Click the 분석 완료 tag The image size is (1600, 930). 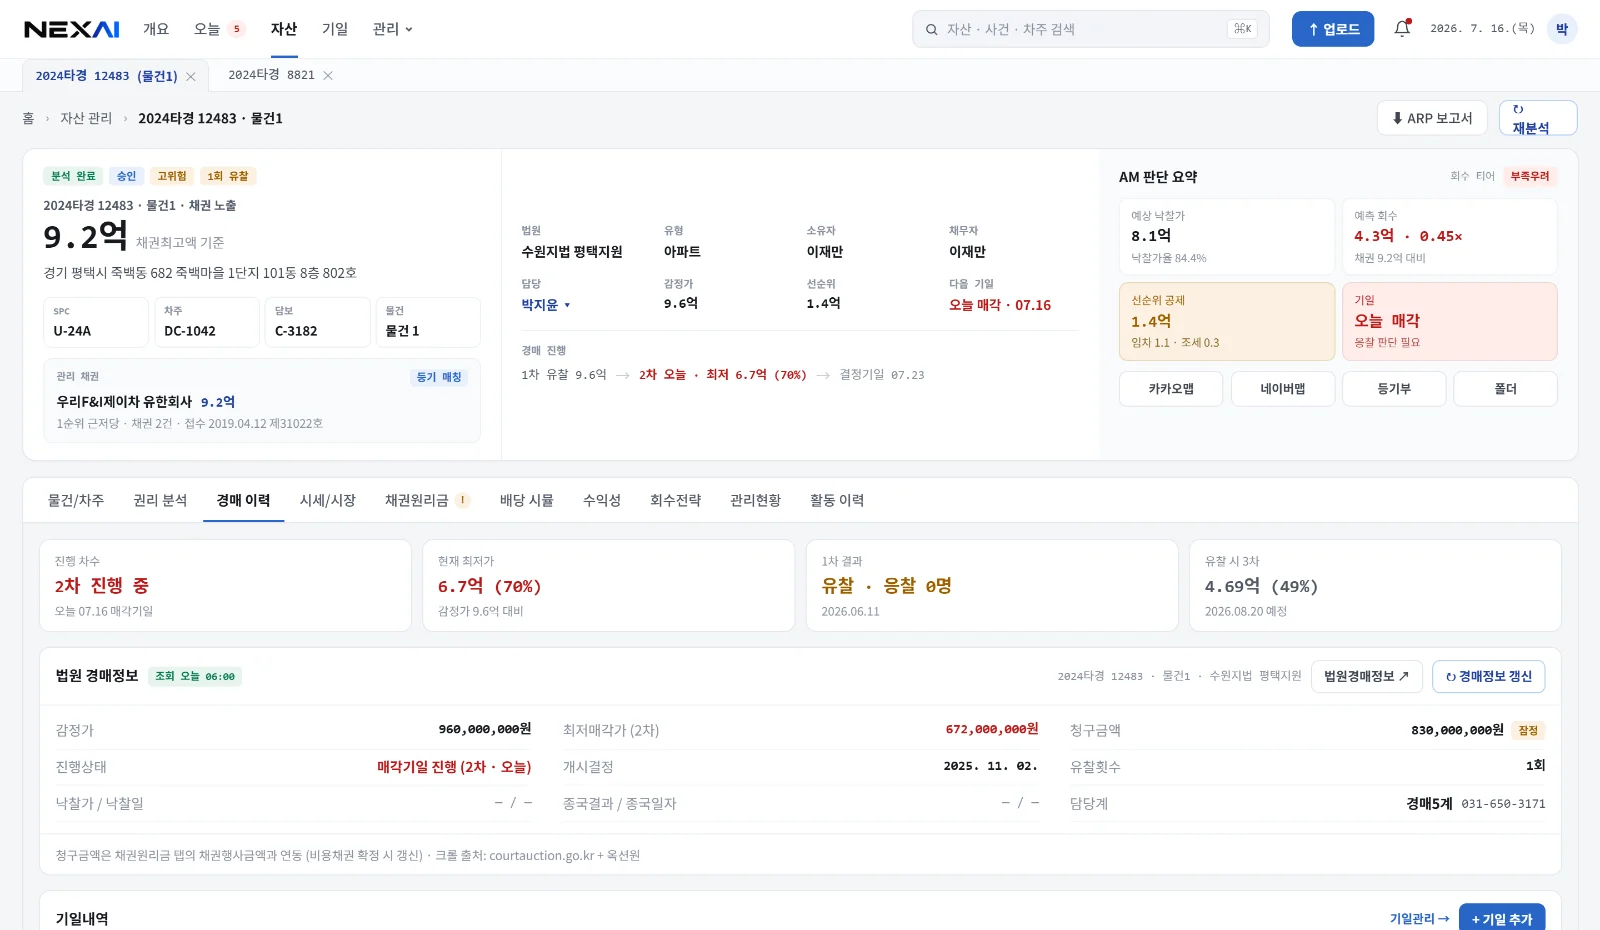[73, 176]
